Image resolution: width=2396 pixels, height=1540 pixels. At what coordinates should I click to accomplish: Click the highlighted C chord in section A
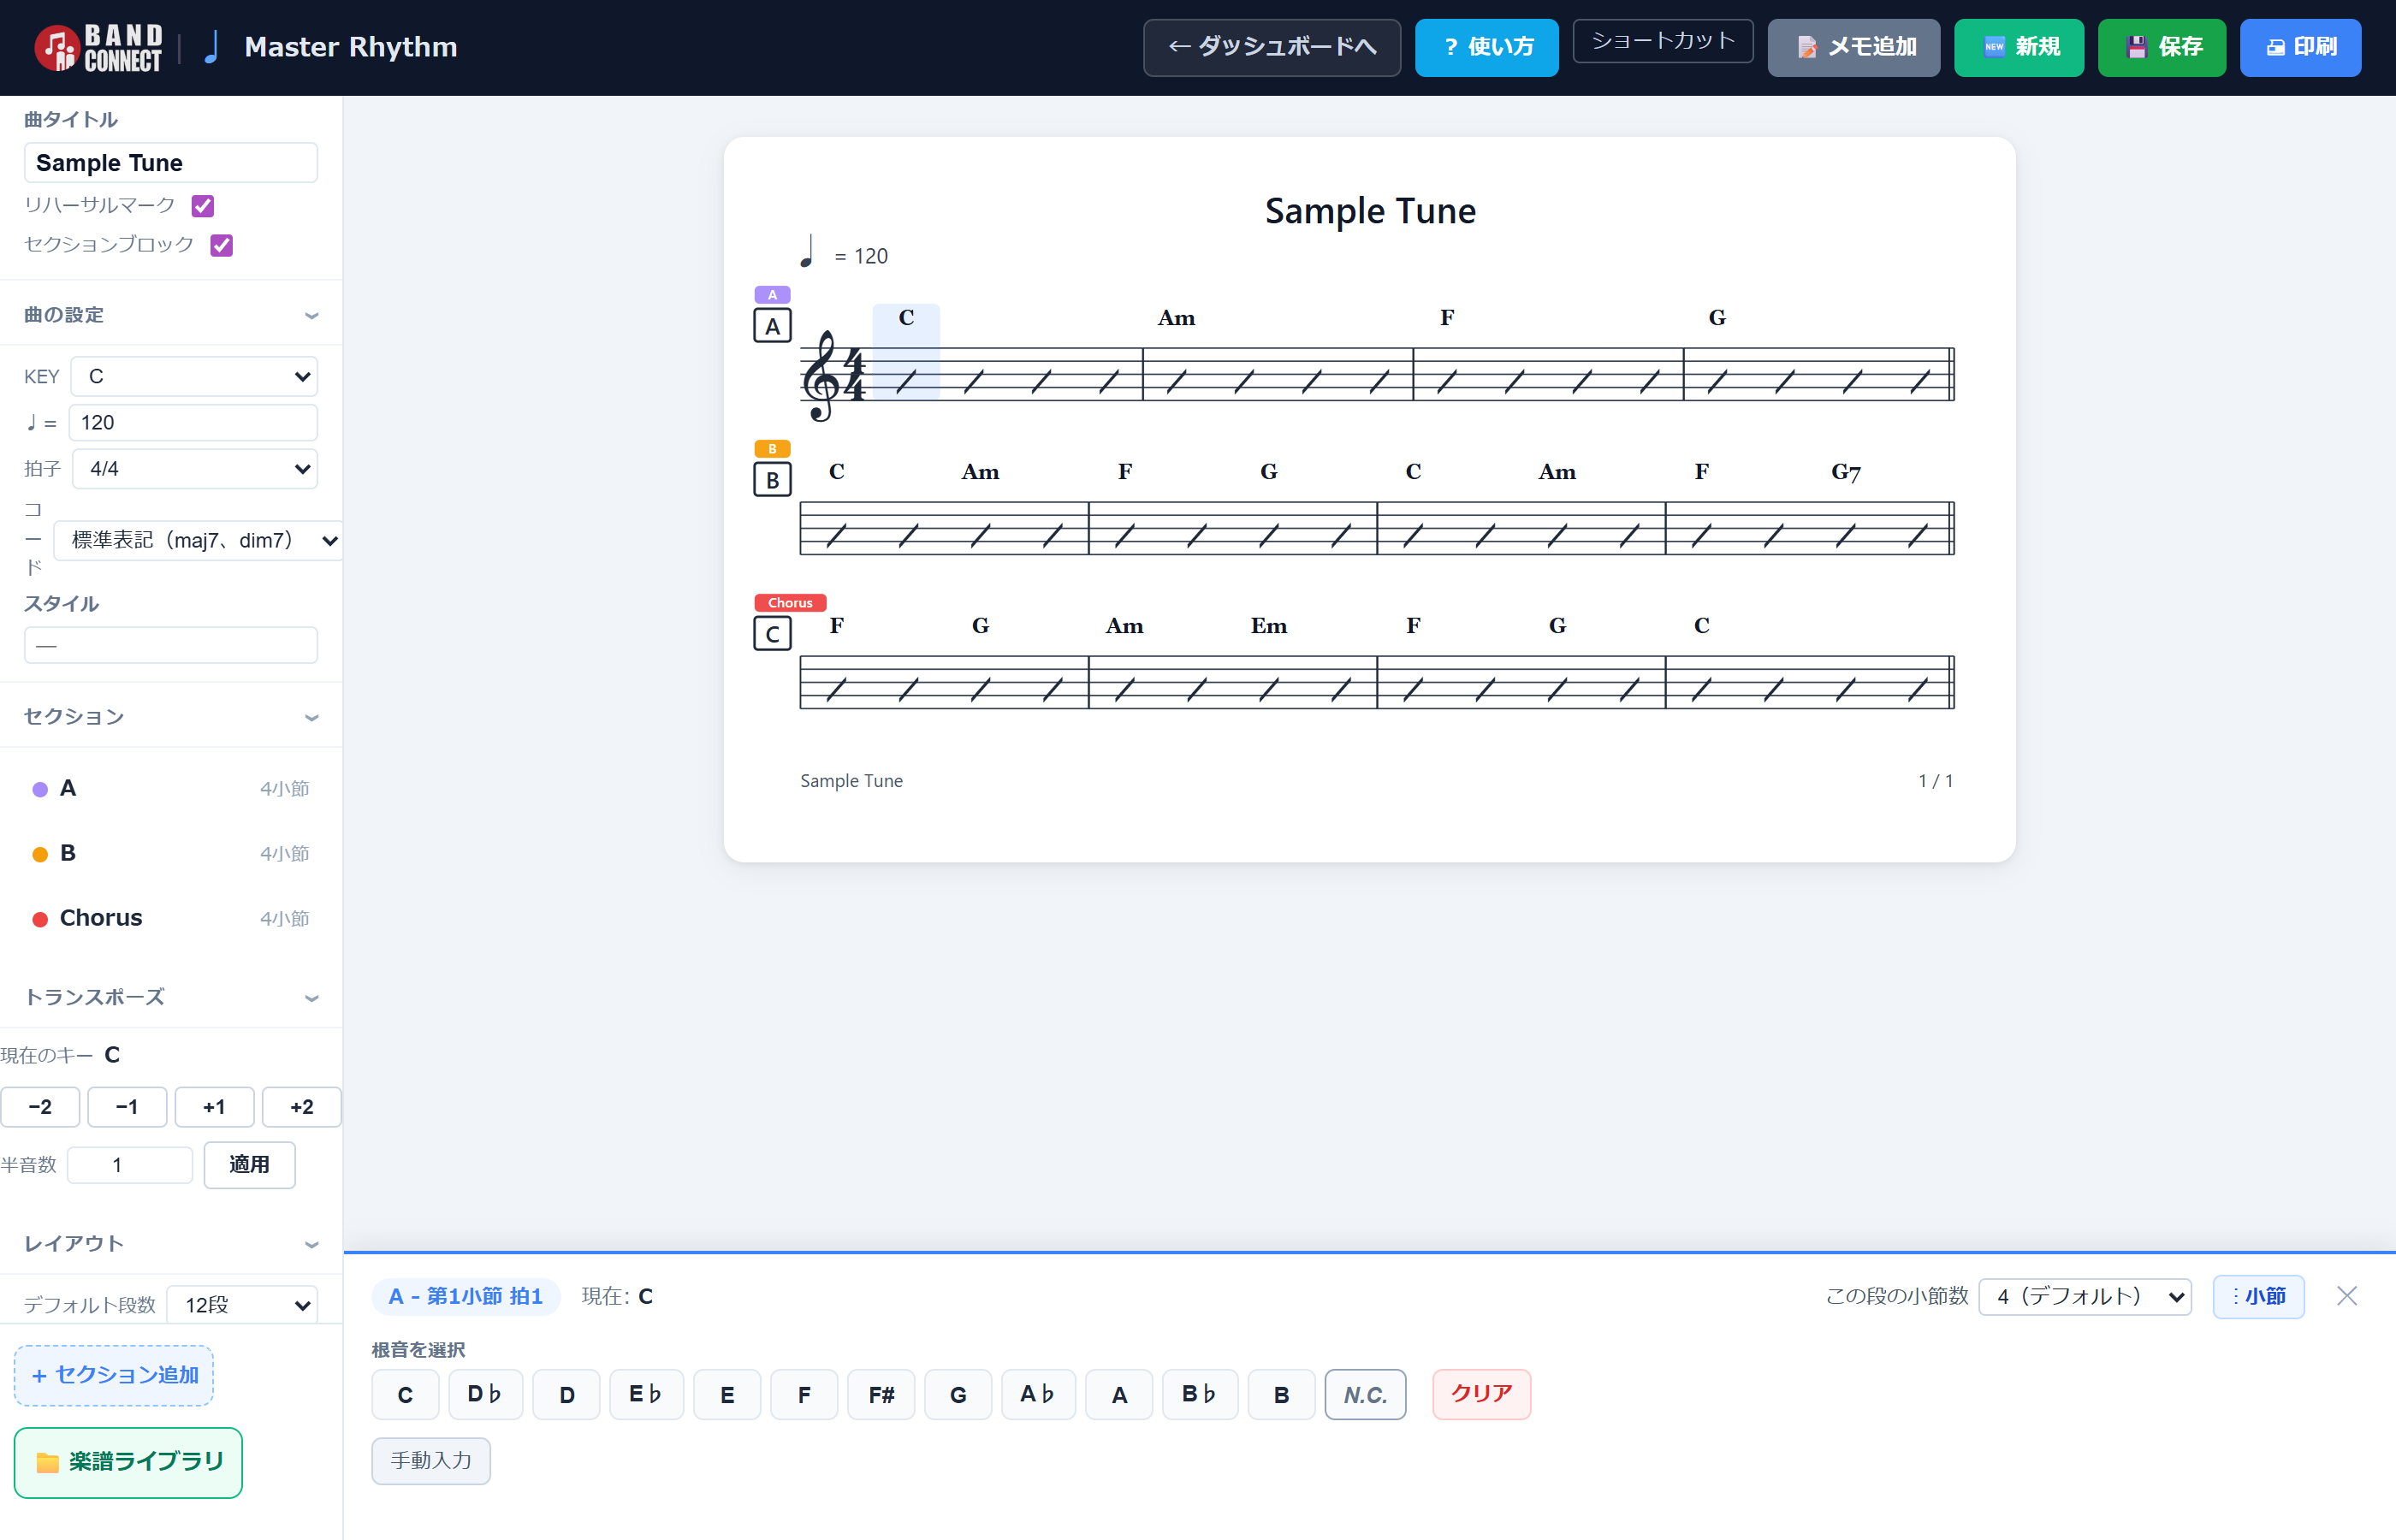[x=906, y=318]
